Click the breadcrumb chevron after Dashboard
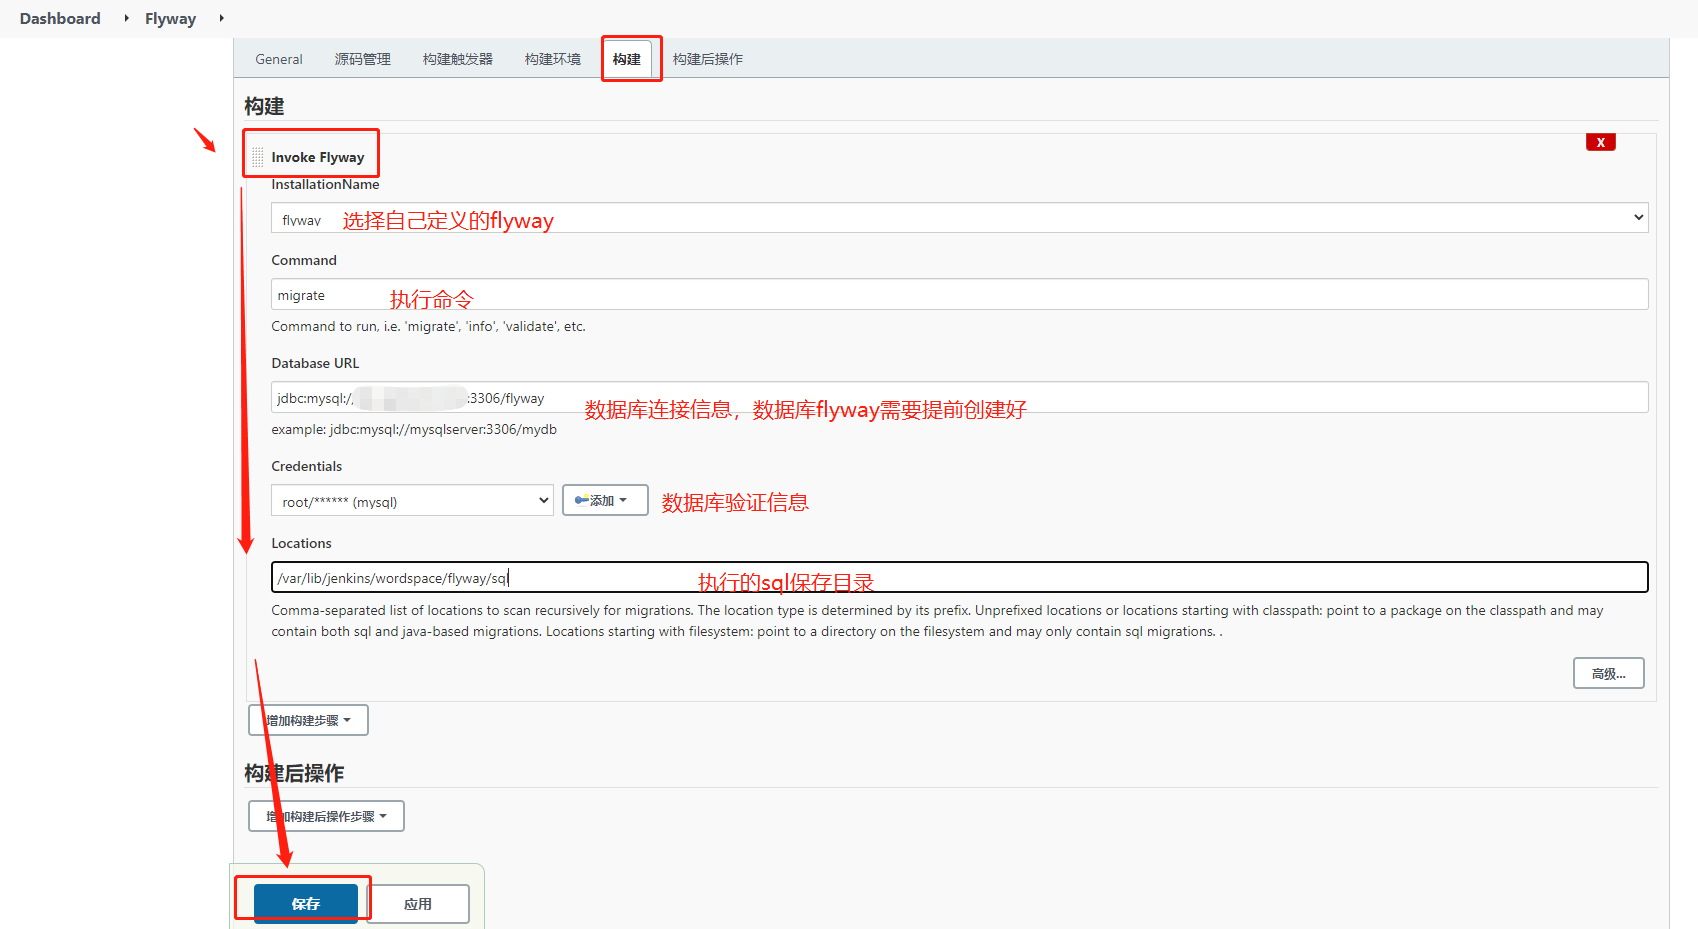 click(125, 18)
